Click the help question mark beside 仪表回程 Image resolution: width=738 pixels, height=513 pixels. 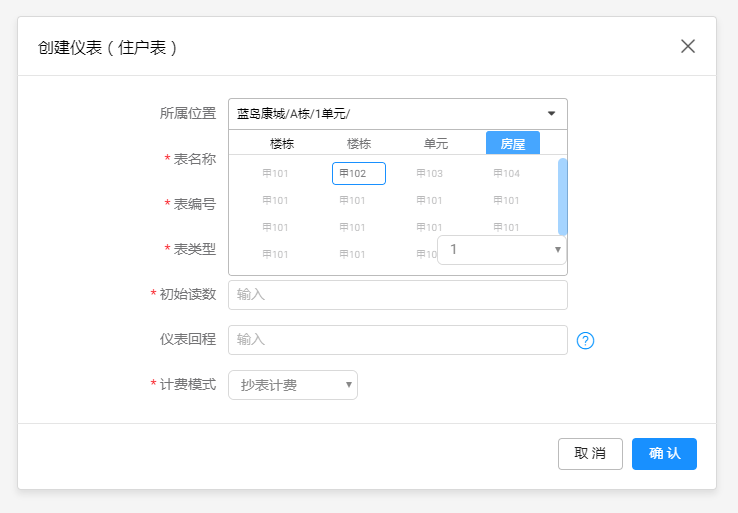point(586,340)
